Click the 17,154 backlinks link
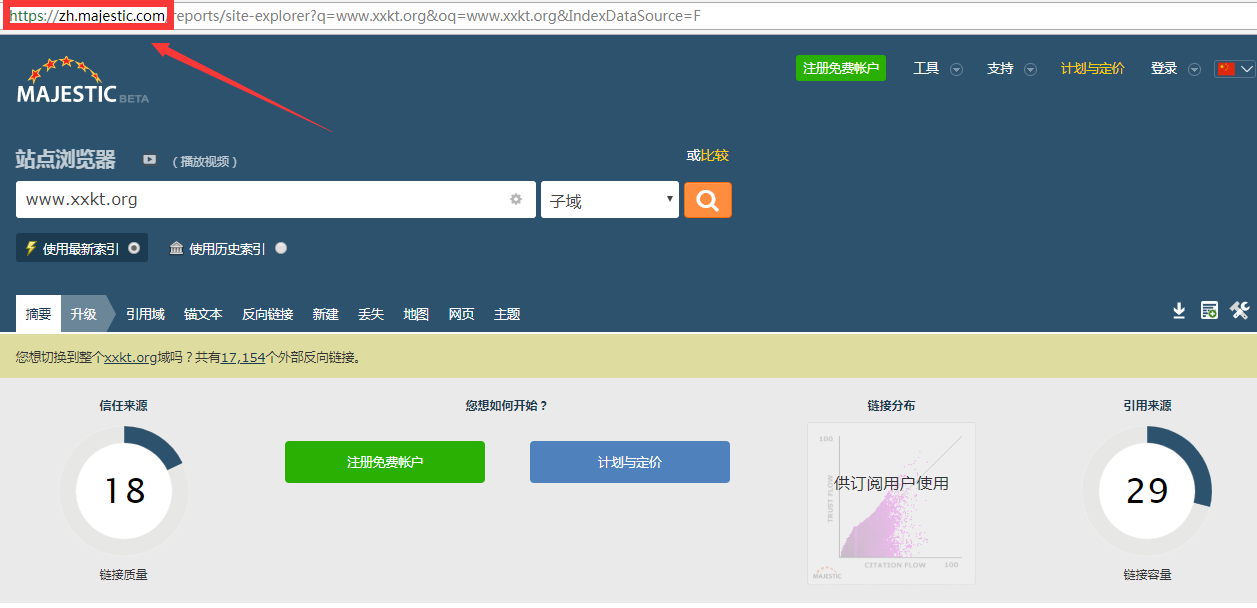The image size is (1257, 608). click(x=243, y=357)
